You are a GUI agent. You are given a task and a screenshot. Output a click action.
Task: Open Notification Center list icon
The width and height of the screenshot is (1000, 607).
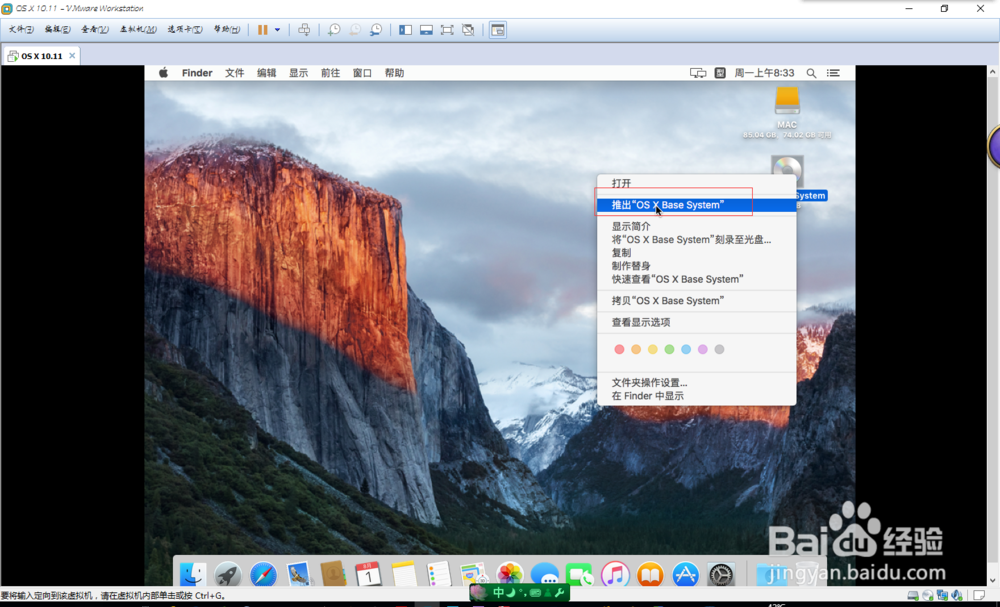[x=833, y=73]
